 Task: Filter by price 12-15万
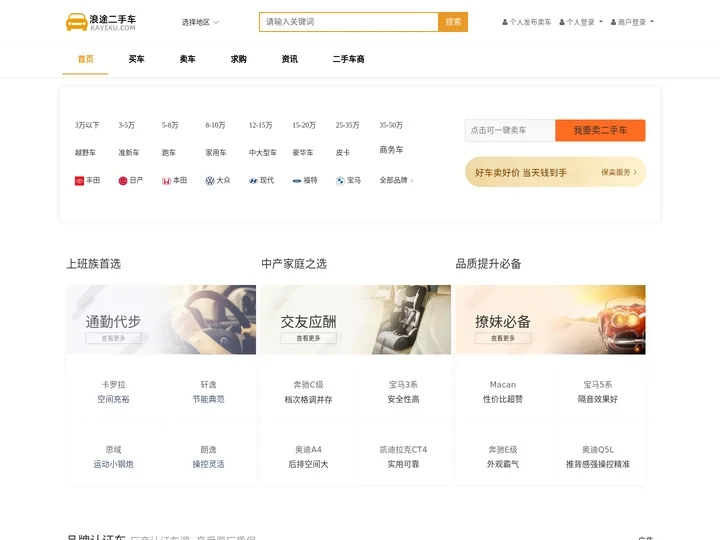260,125
